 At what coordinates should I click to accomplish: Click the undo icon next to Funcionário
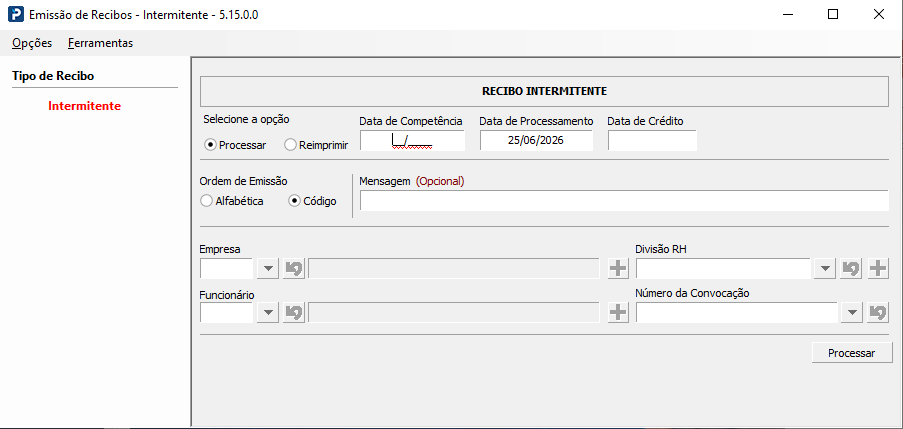click(294, 313)
